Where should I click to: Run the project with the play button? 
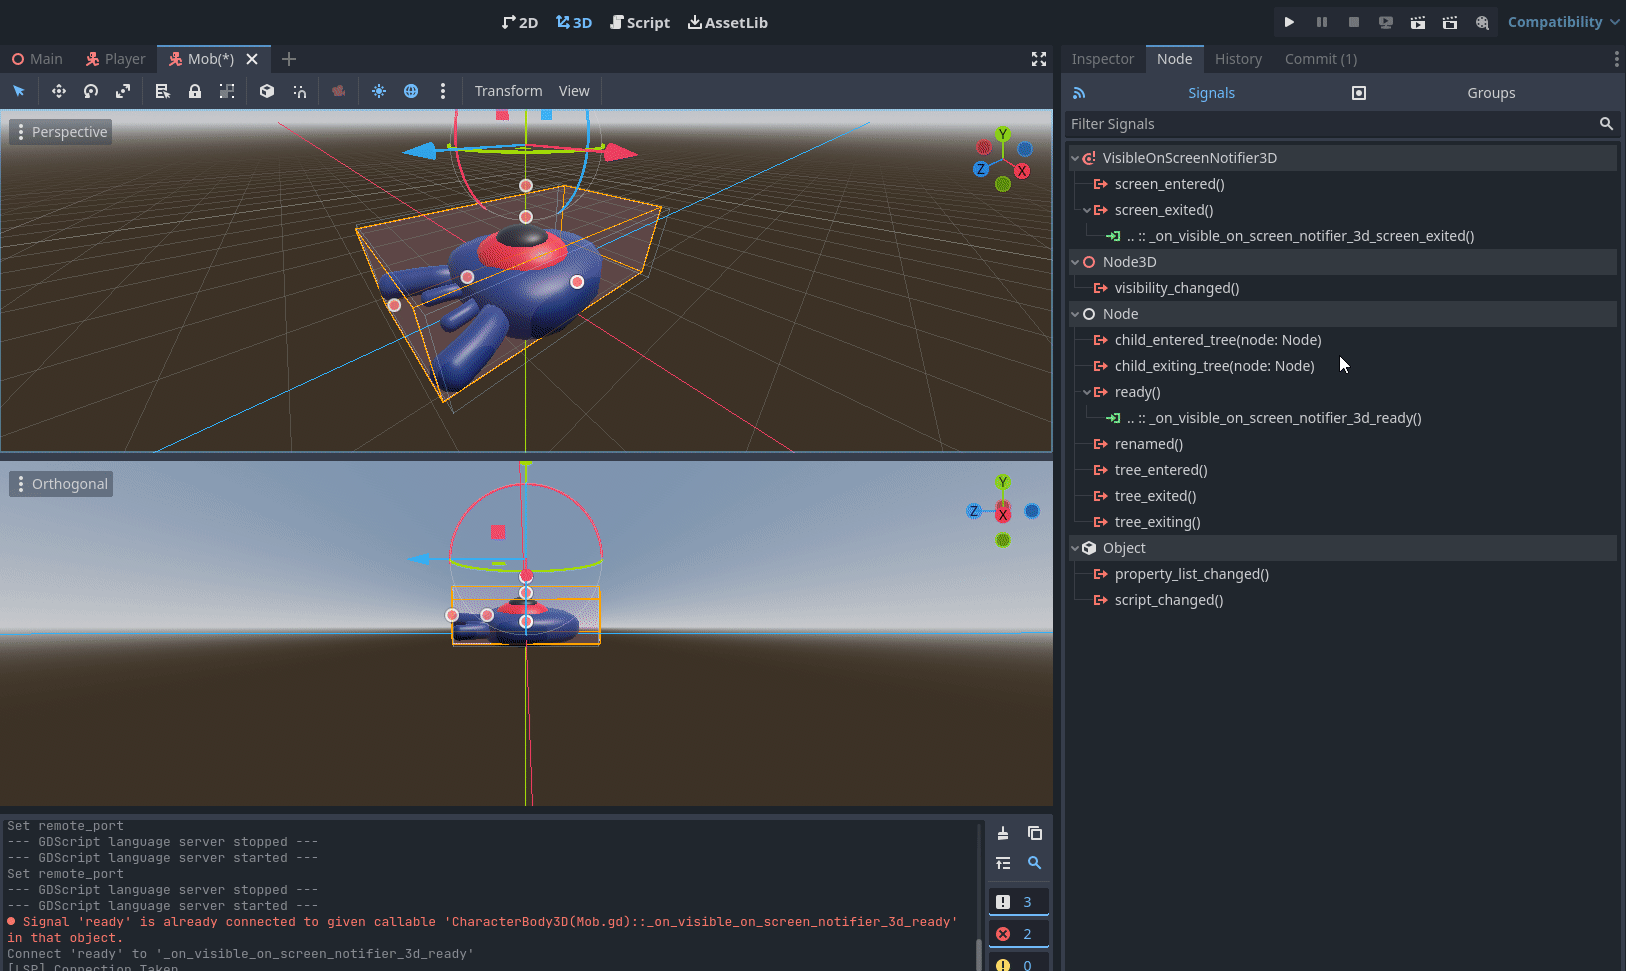tap(1289, 22)
